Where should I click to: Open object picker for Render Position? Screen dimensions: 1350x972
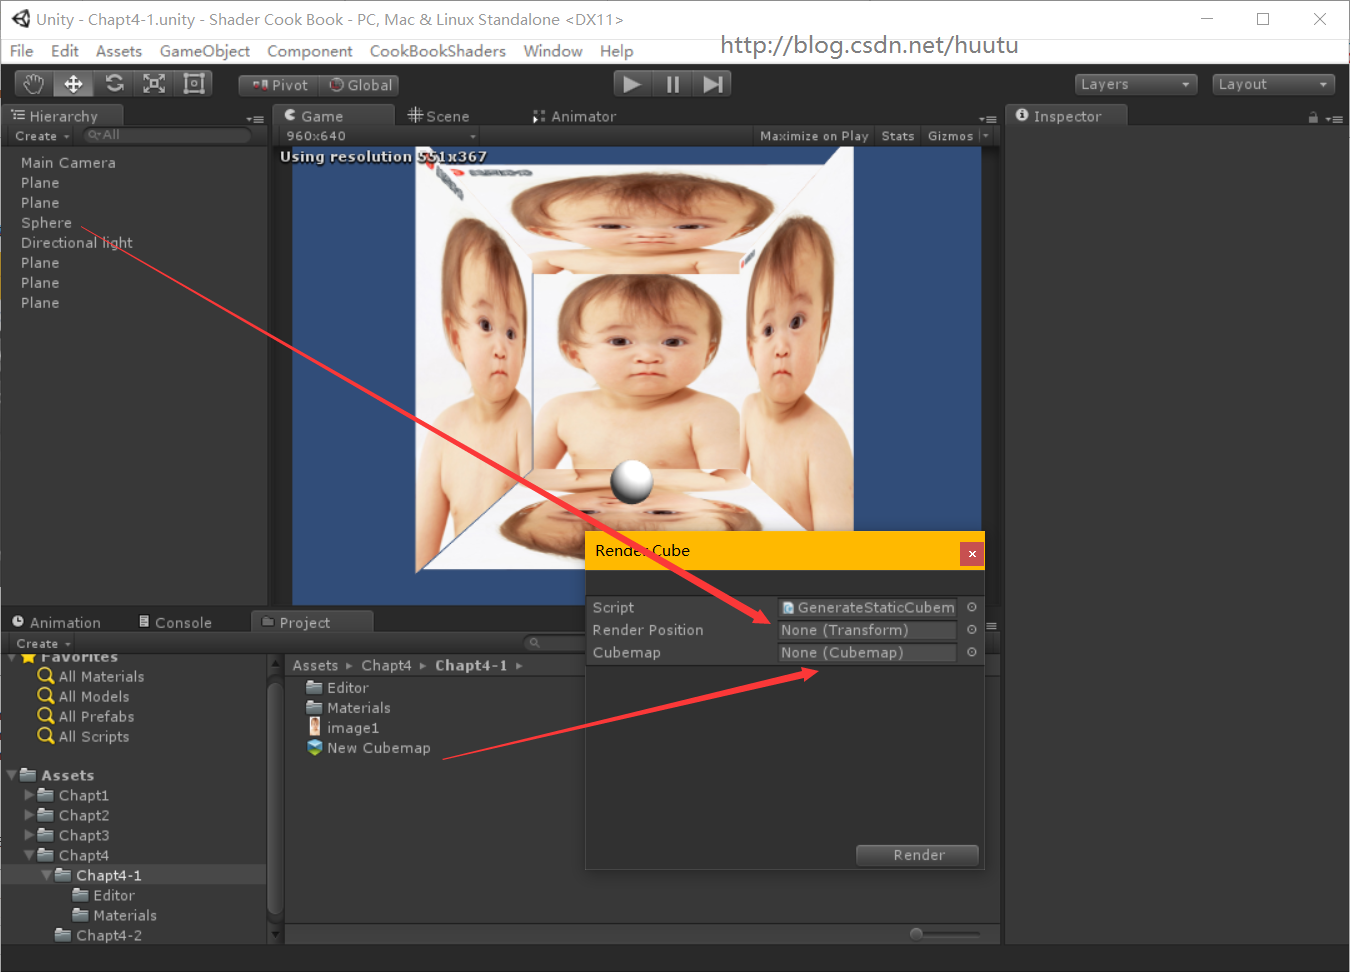971,630
